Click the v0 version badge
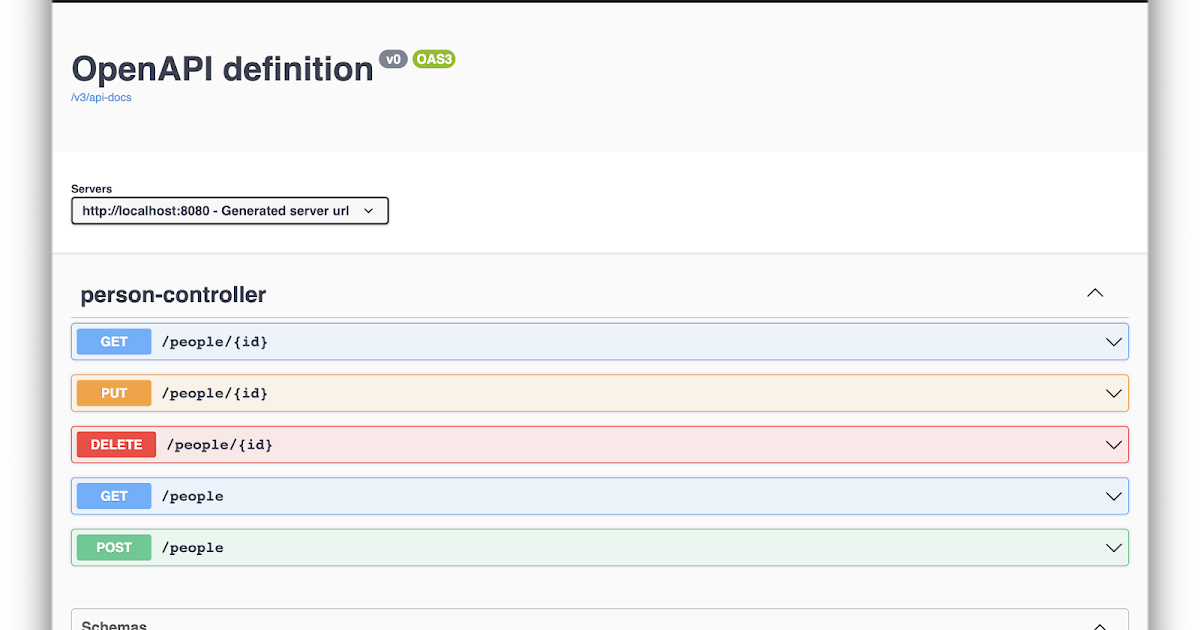Screen dimensions: 1200x630 (x=393, y=59)
